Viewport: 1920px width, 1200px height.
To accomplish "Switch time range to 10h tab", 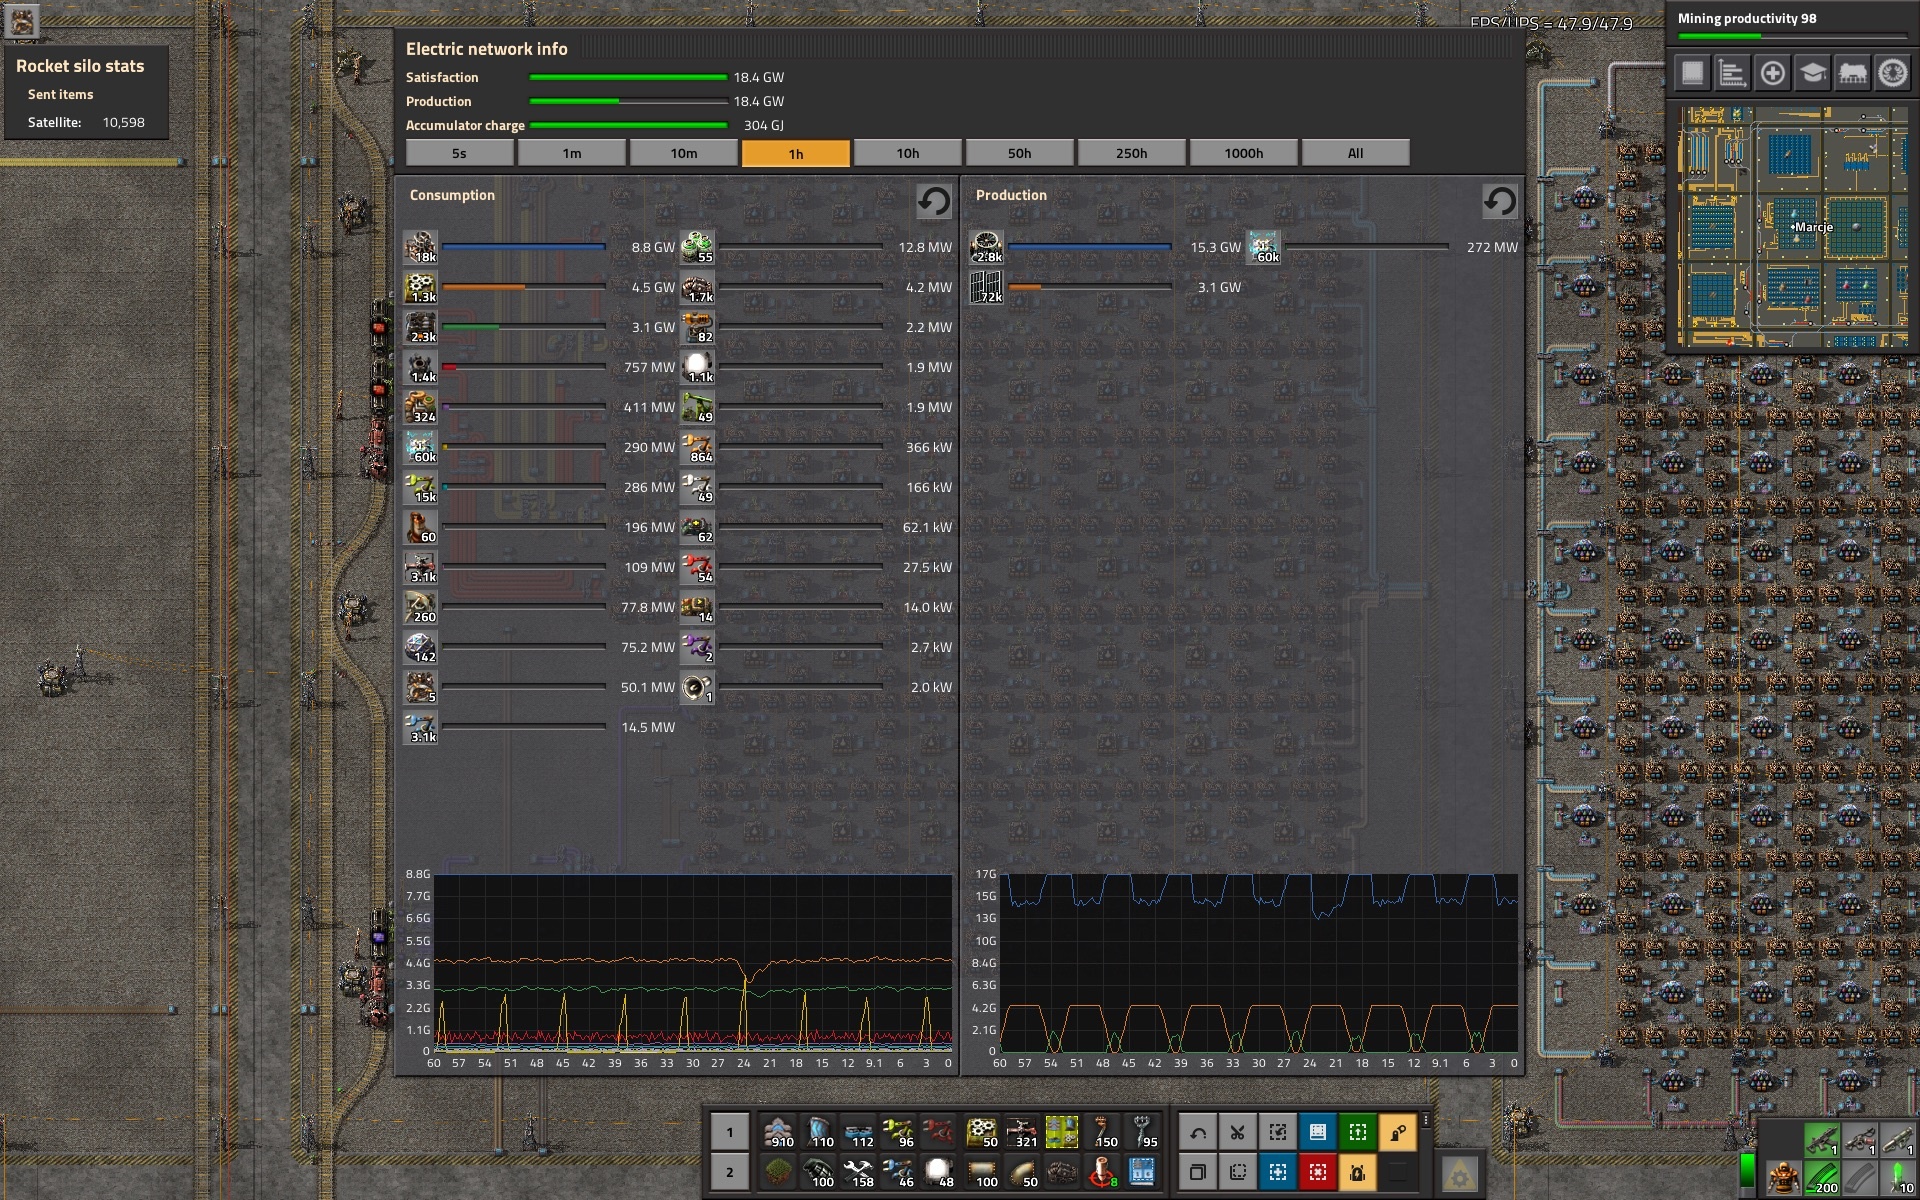I will [907, 153].
